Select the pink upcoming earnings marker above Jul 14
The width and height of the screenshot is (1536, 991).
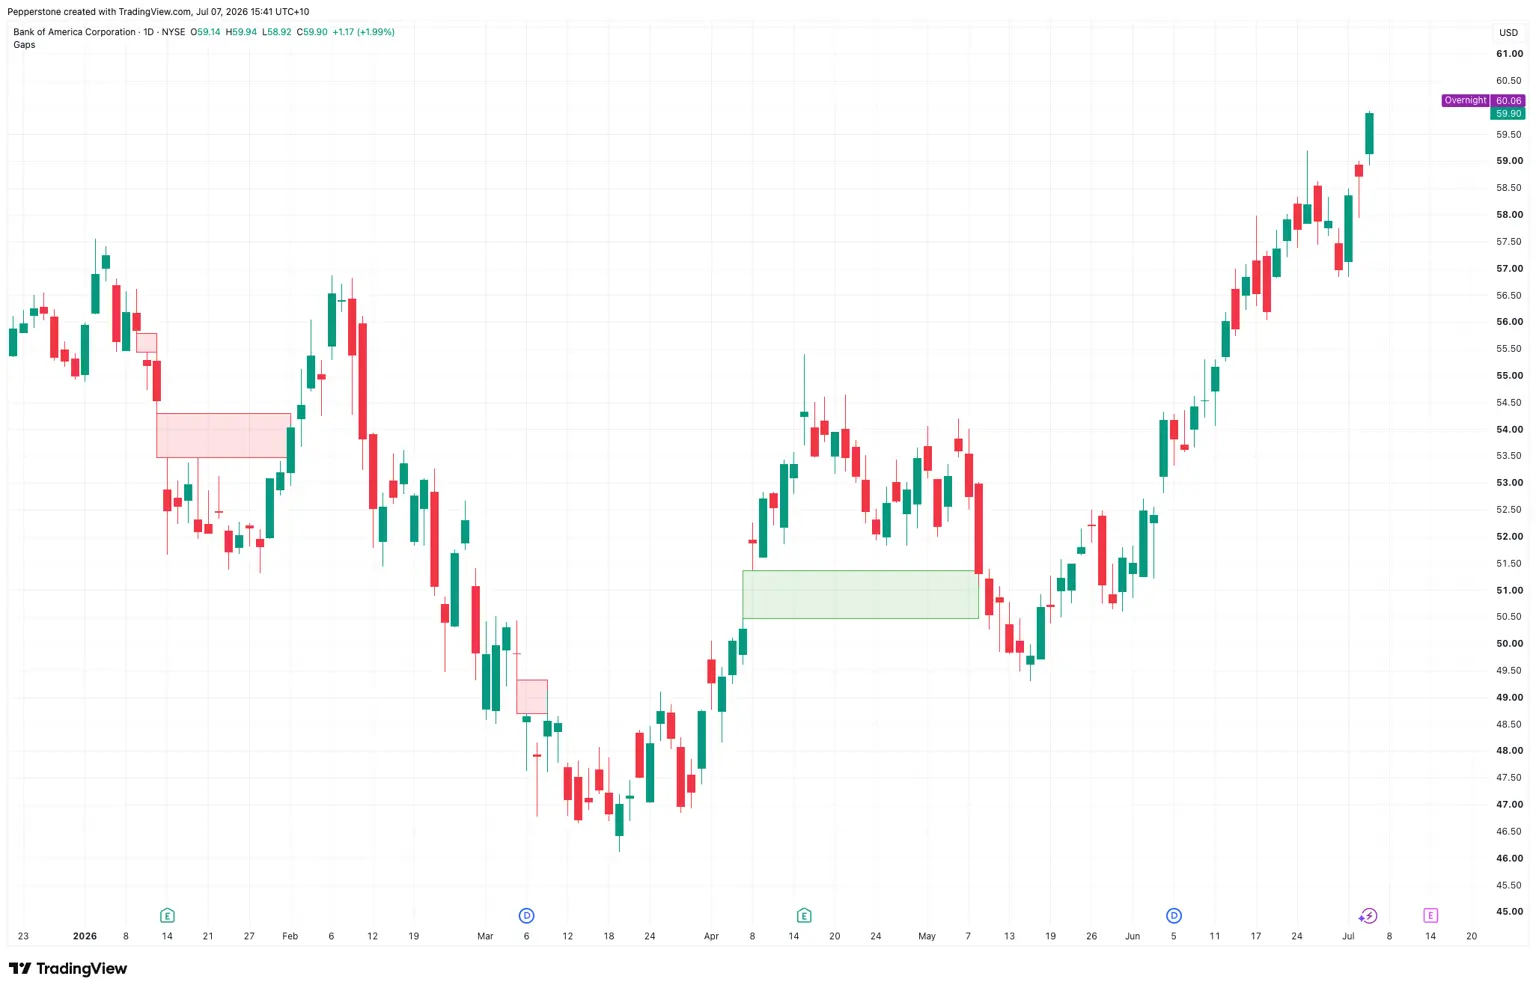(1430, 915)
